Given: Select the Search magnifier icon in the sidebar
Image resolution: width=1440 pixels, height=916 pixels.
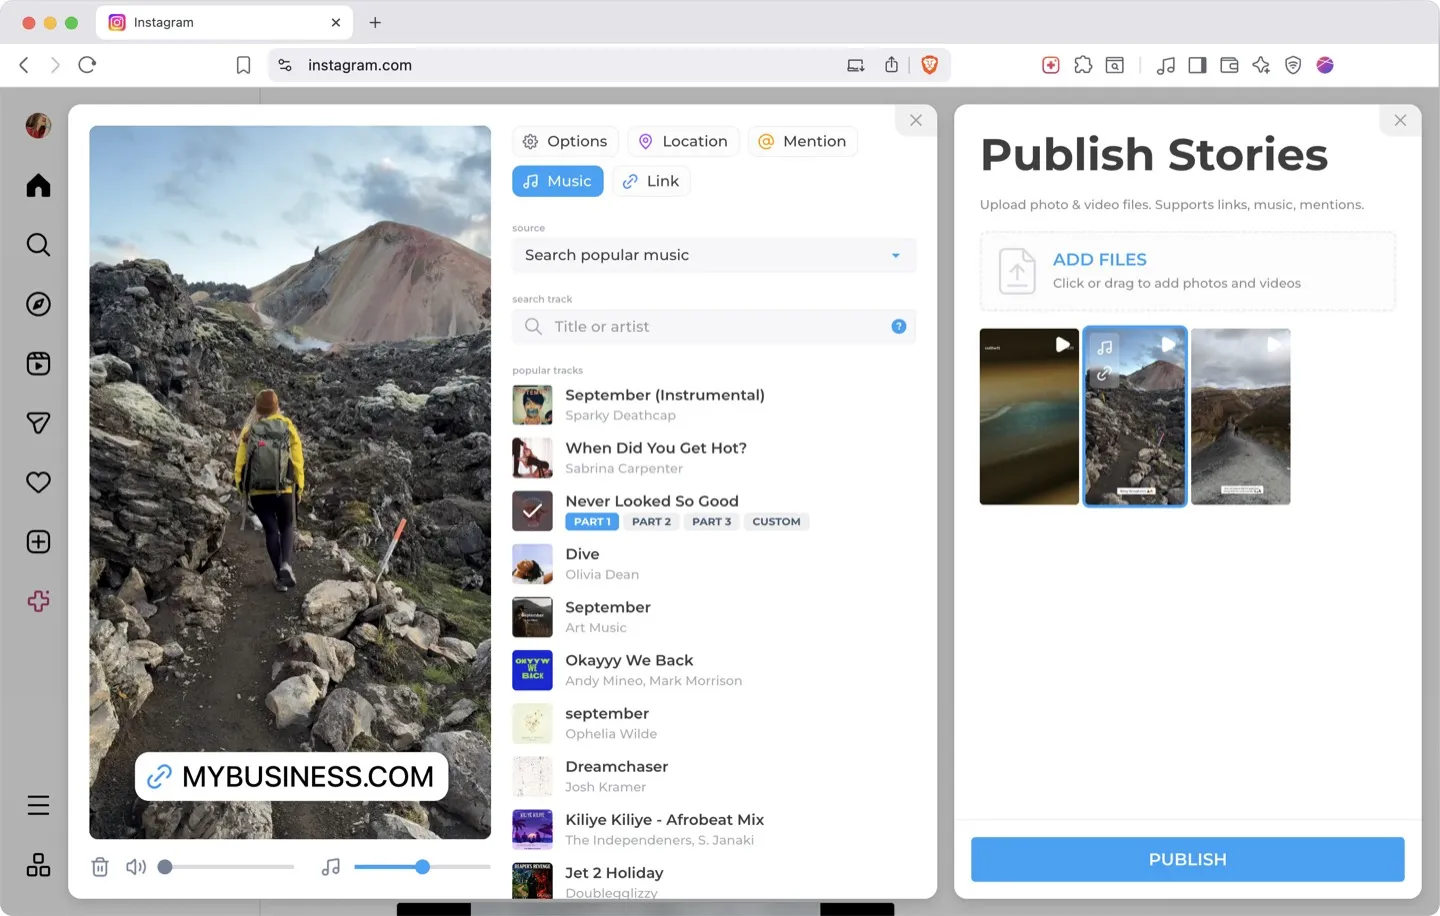Looking at the screenshot, I should pos(37,244).
